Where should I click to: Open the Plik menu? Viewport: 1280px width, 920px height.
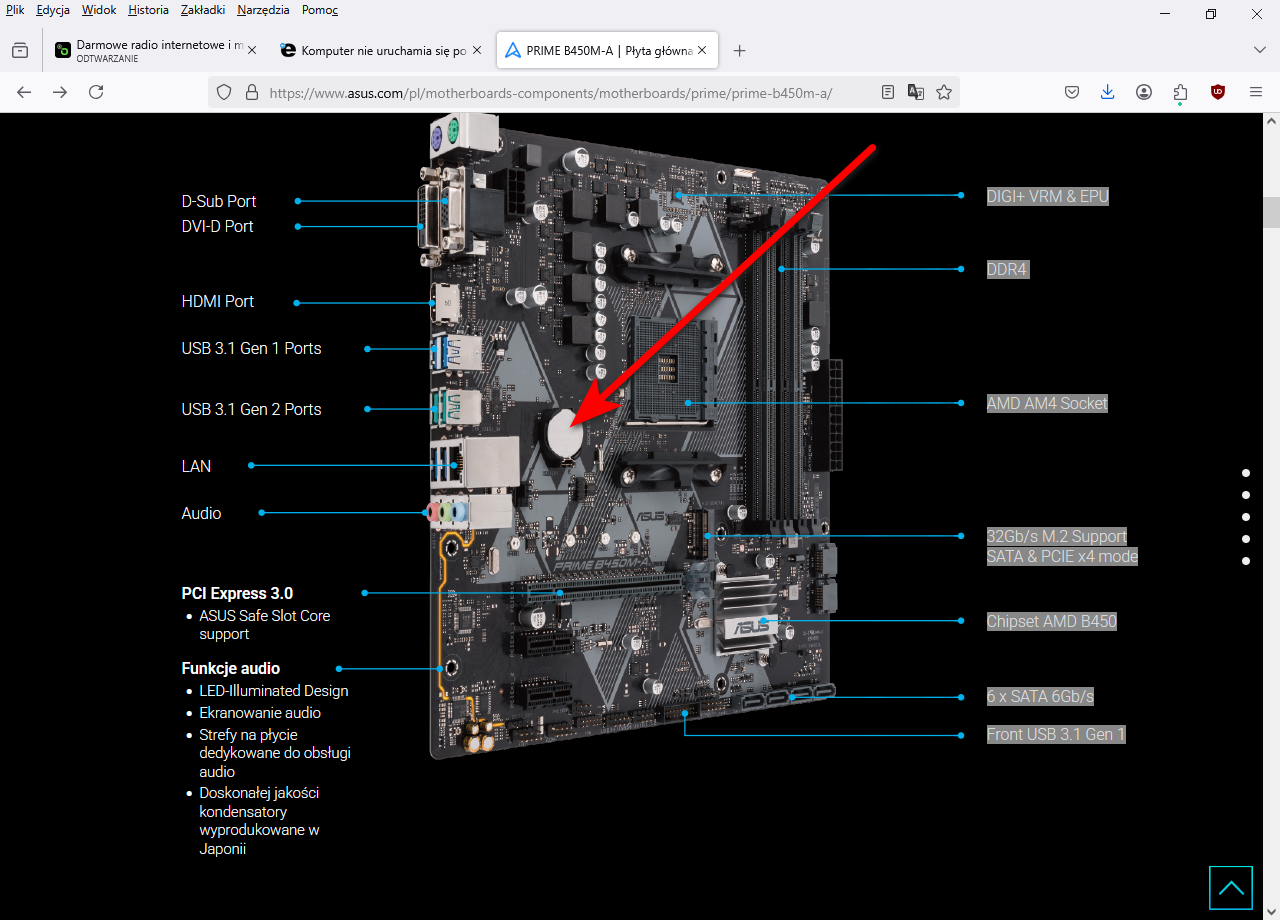[x=15, y=10]
